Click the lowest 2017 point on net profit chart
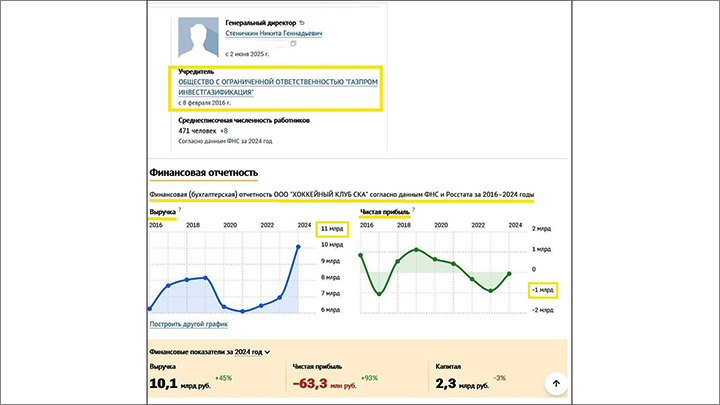The image size is (720, 405). 379,294
